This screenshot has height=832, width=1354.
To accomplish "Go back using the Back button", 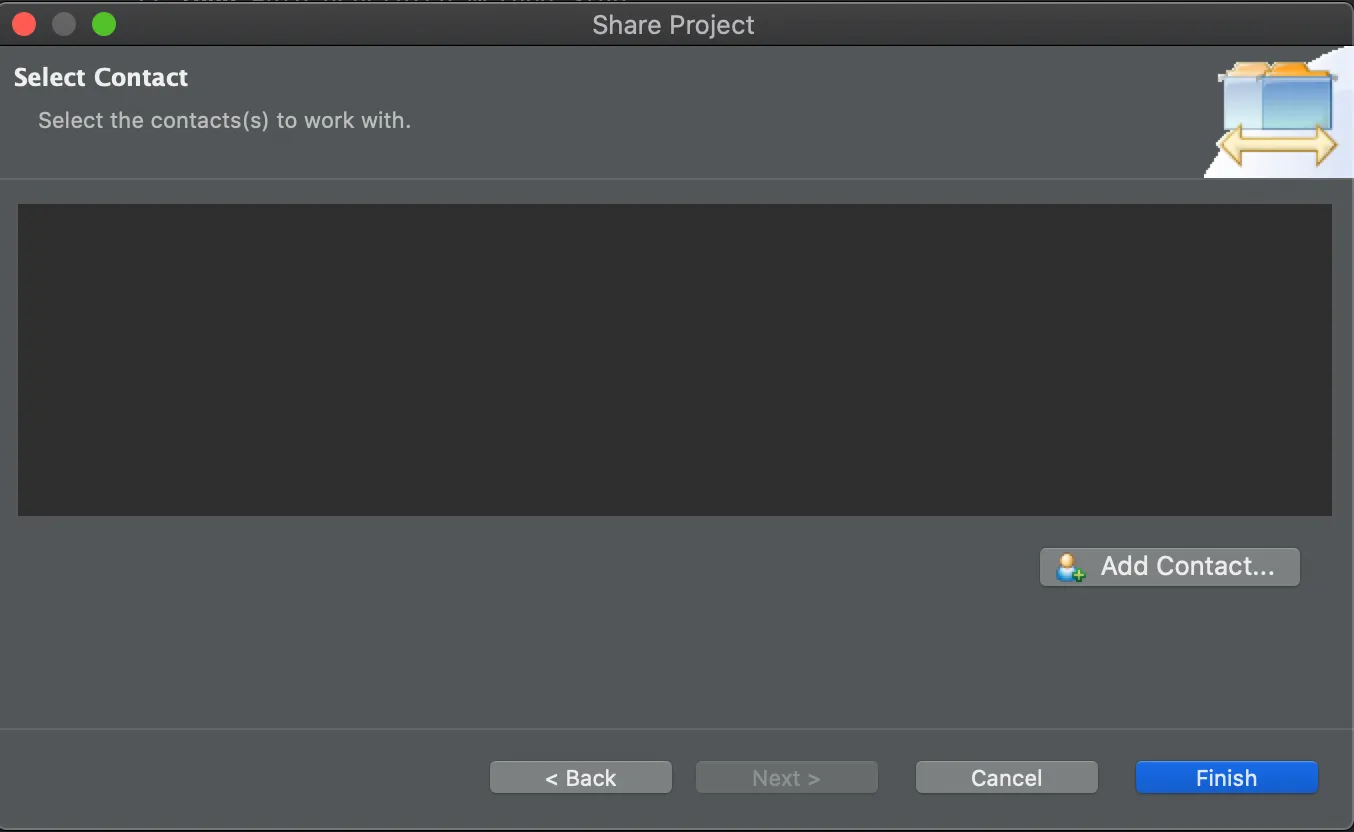I will tap(580, 777).
